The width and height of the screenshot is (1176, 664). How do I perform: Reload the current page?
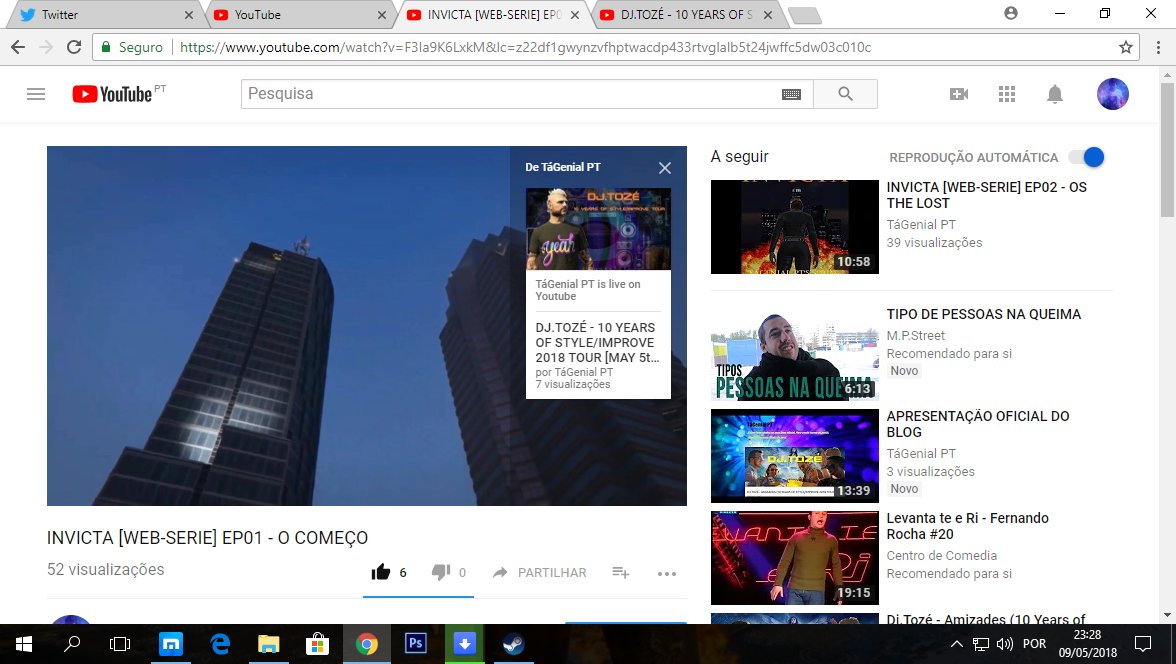pyautogui.click(x=74, y=47)
